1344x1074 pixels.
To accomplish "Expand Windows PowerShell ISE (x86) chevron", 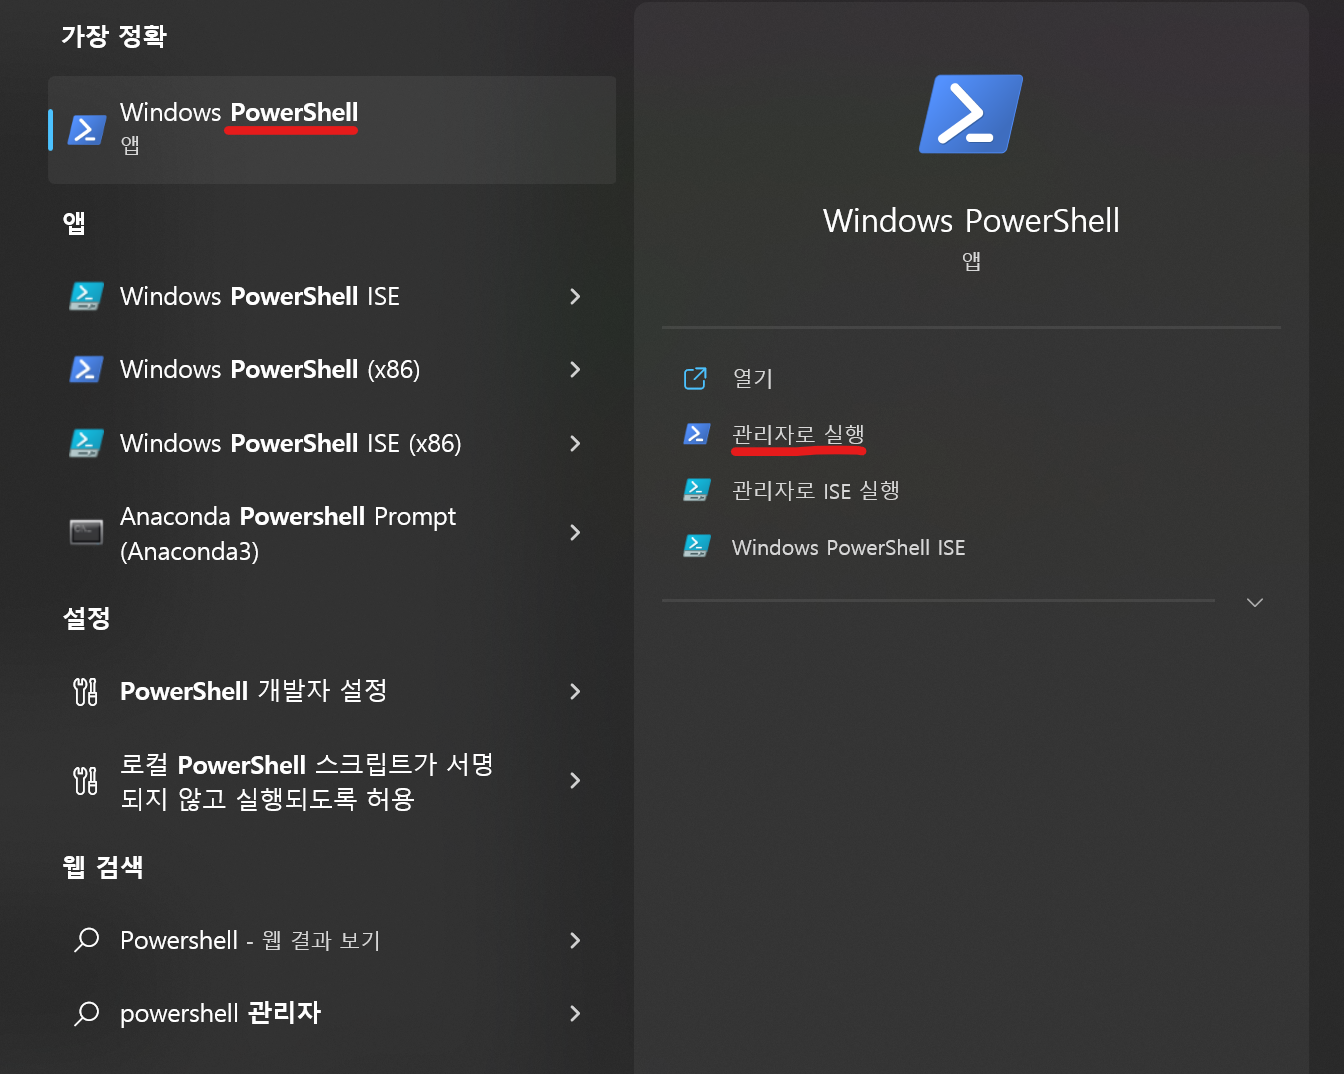I will pos(575,443).
